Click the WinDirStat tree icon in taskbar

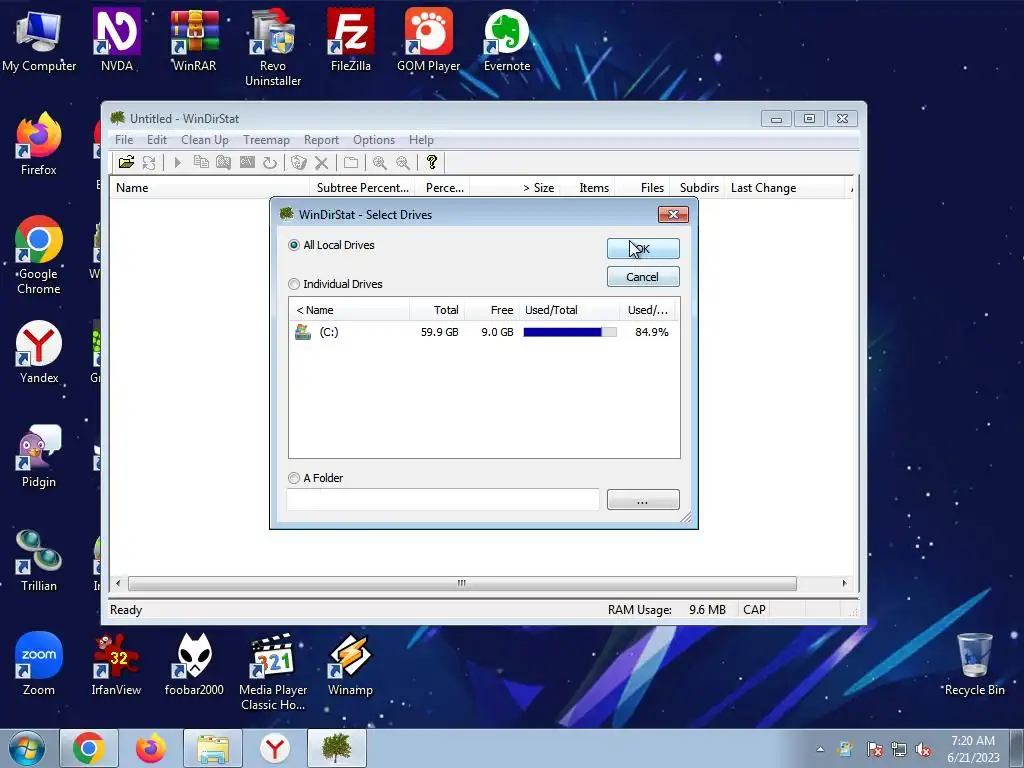pos(337,748)
